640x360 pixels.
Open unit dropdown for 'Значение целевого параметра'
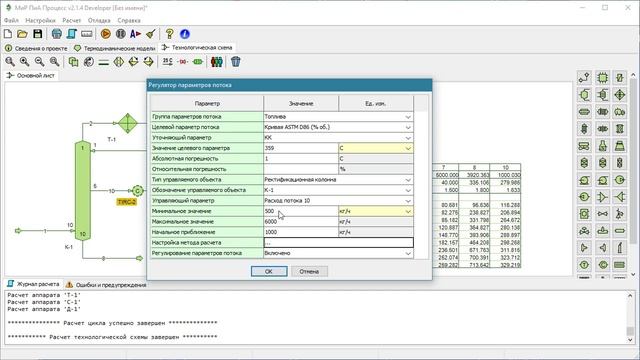click(408, 148)
